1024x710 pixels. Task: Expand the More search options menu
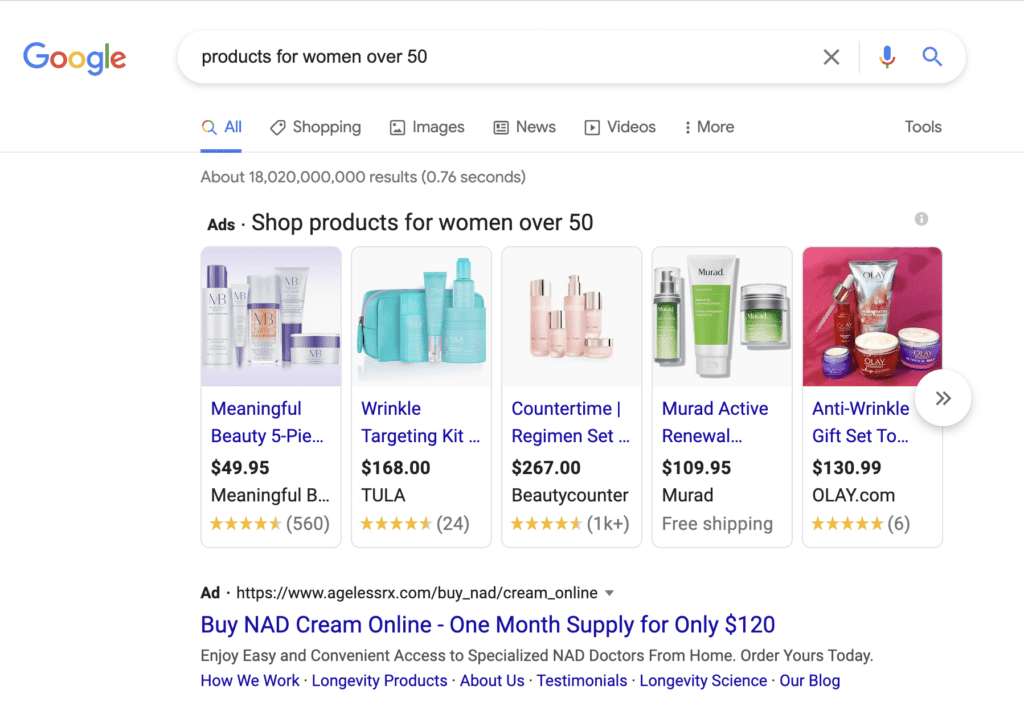point(709,127)
